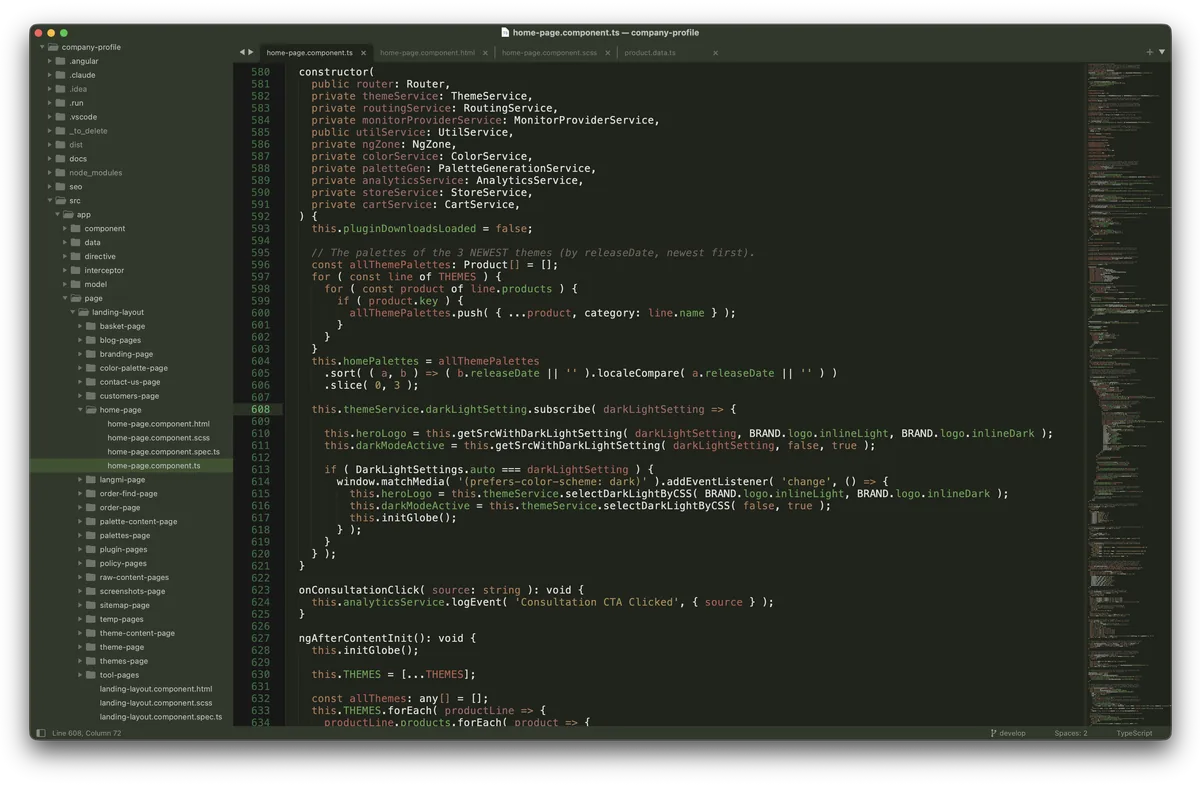Open the develop git branch status item
This screenshot has height=787, width=1200.
point(1008,733)
